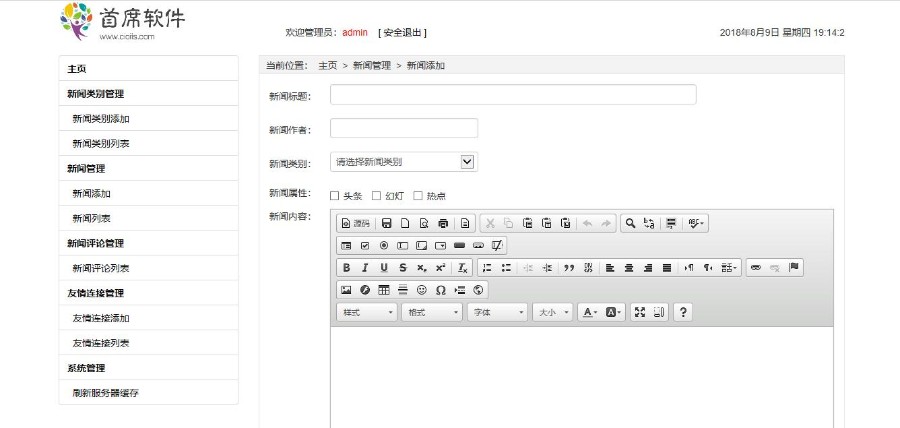Insert a Selection Field form element

click(440, 246)
